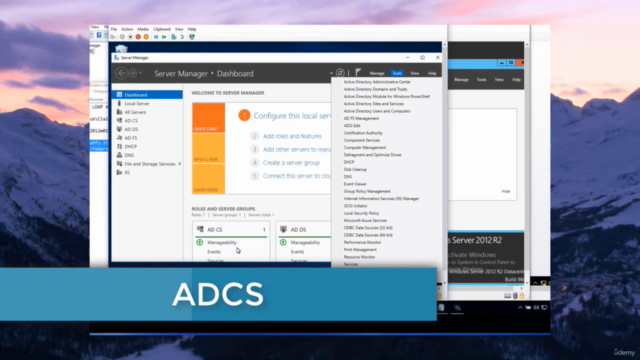Open the File menu of VM window
Screen dimensions: 640x360
tap(114, 29)
